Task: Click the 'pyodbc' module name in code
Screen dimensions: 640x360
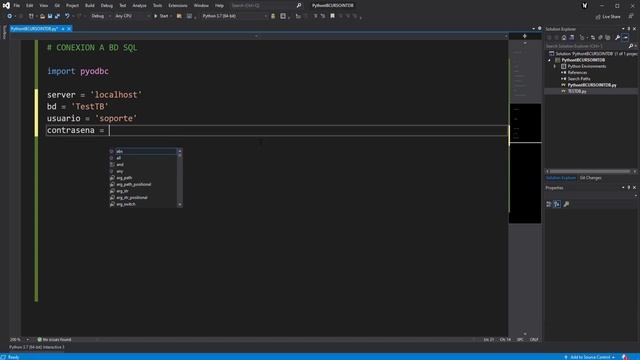Action: coord(94,71)
